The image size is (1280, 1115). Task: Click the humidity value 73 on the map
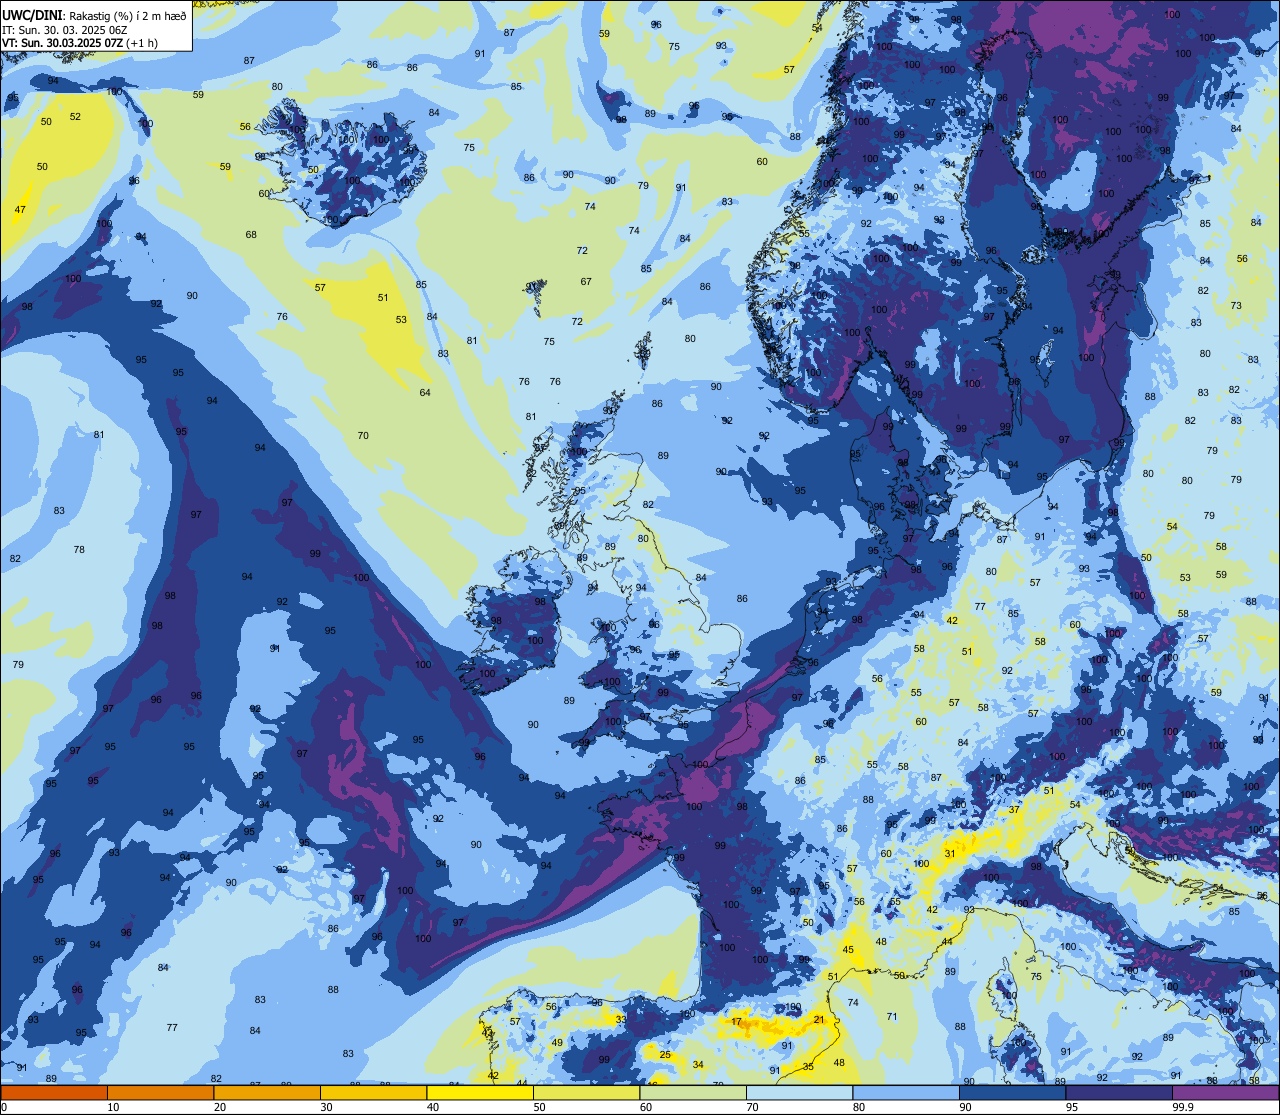coord(1236,306)
